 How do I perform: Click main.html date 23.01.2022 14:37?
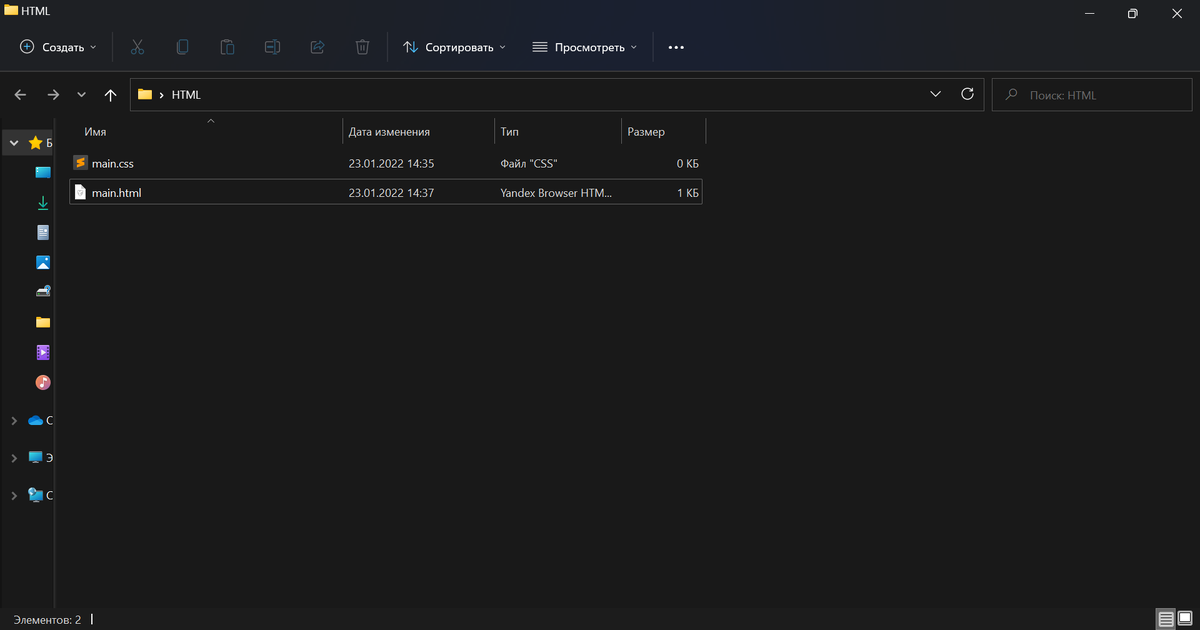pyautogui.click(x=391, y=192)
